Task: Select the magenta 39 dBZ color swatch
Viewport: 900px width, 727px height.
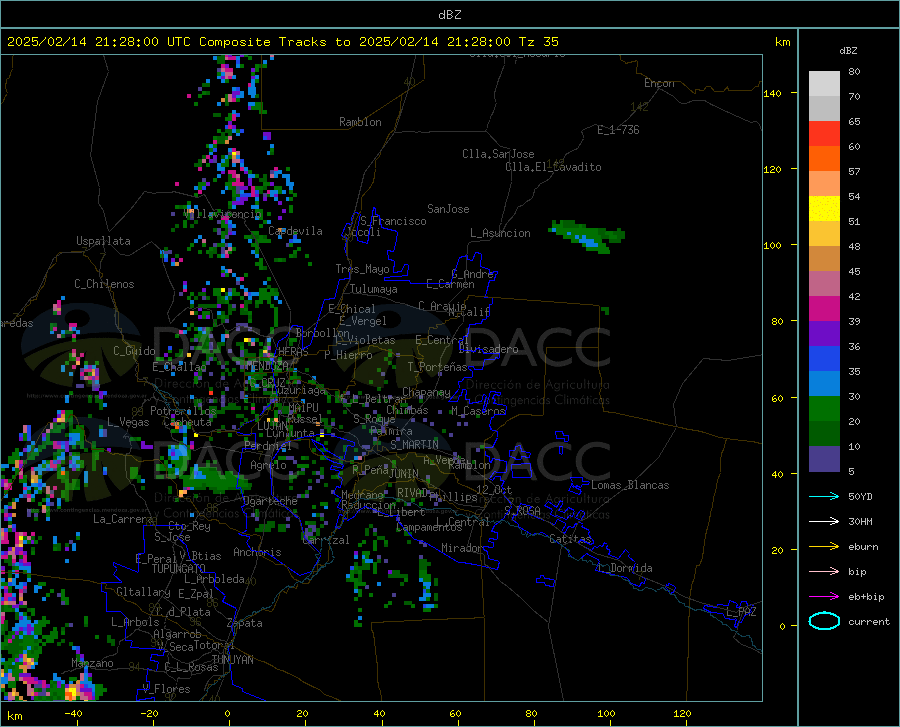Action: click(824, 309)
